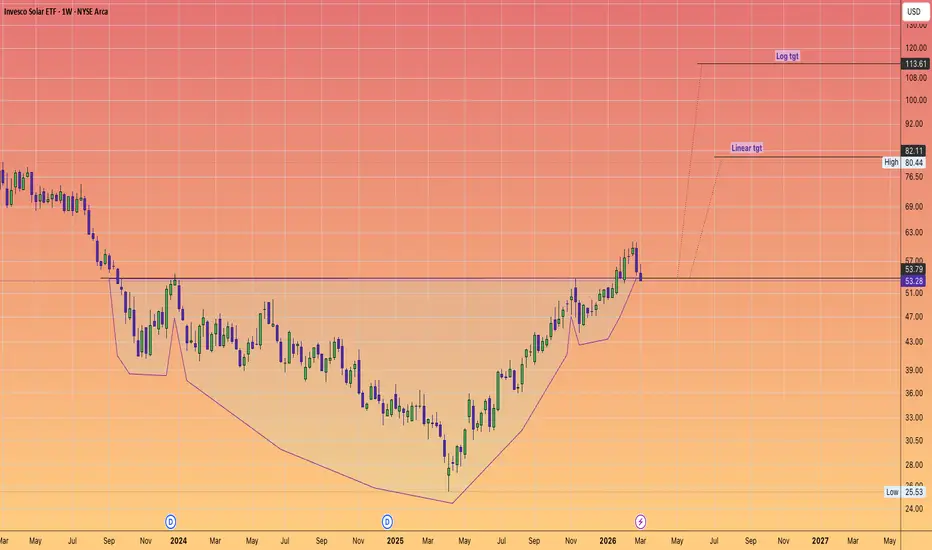Click the 33.00 price axis label
Viewport: 932px width, 550px height.
click(x=914, y=418)
